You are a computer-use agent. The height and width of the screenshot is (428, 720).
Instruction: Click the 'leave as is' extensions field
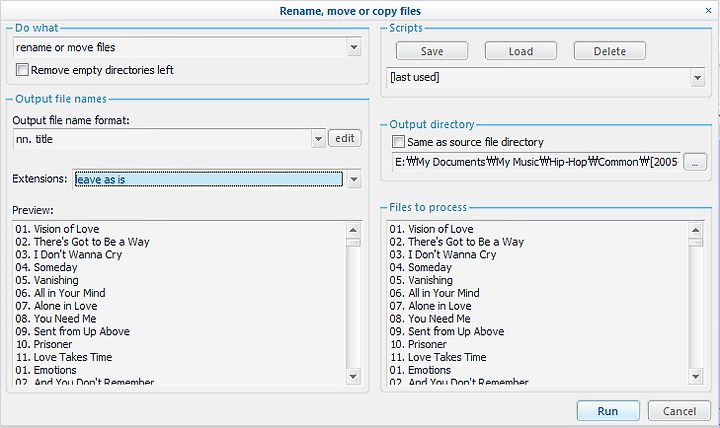(208, 179)
